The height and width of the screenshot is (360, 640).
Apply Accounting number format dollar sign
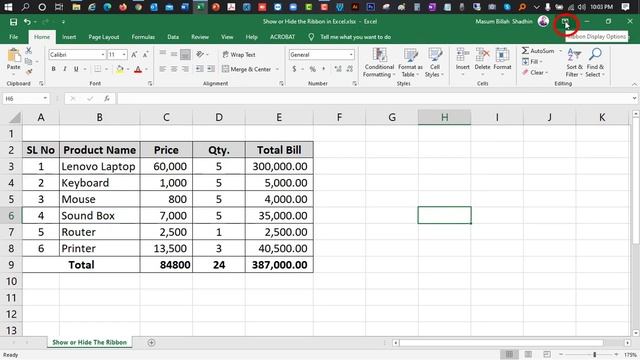[x=294, y=69]
